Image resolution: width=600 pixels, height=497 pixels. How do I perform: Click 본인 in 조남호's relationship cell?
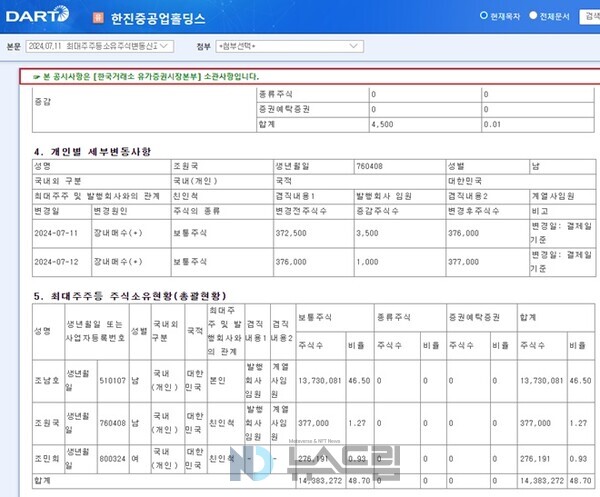[x=217, y=381]
